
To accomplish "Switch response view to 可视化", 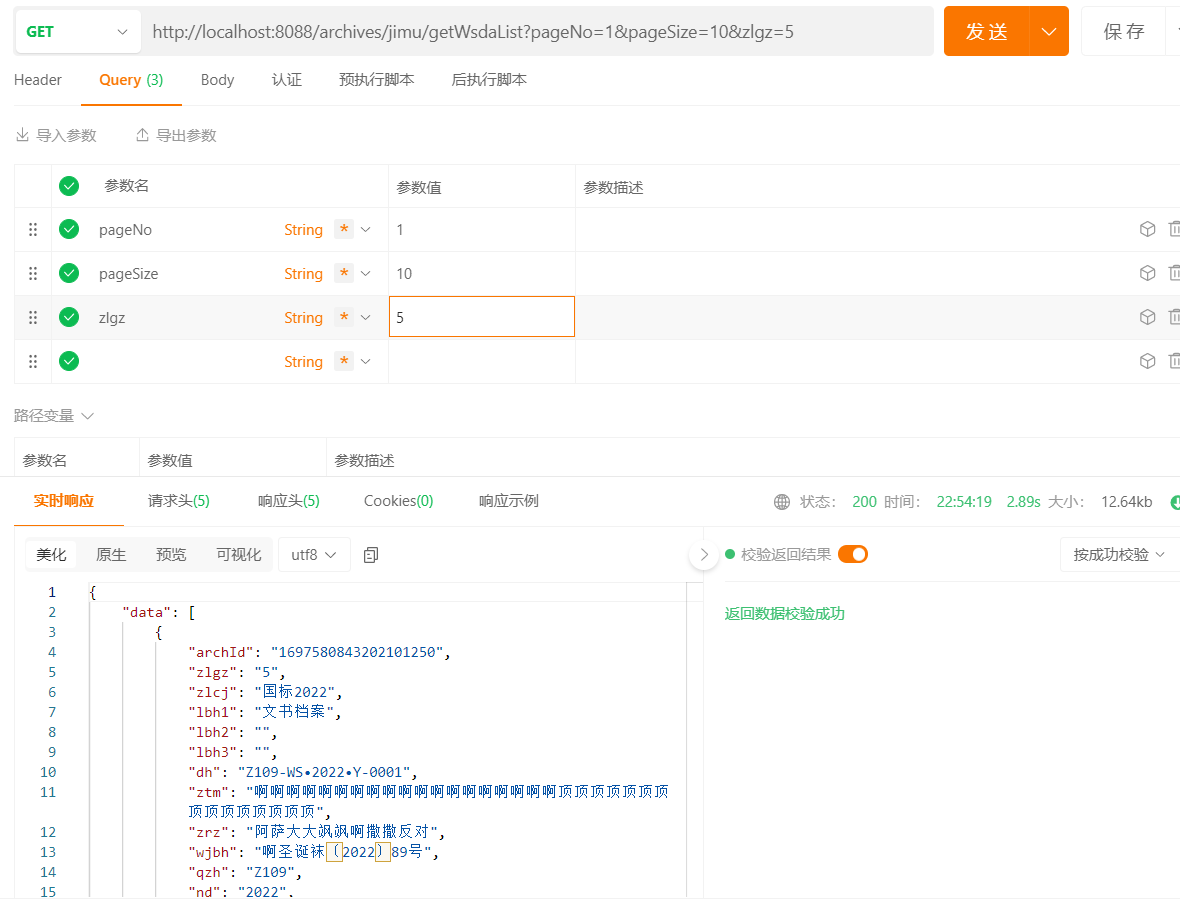I will point(239,555).
